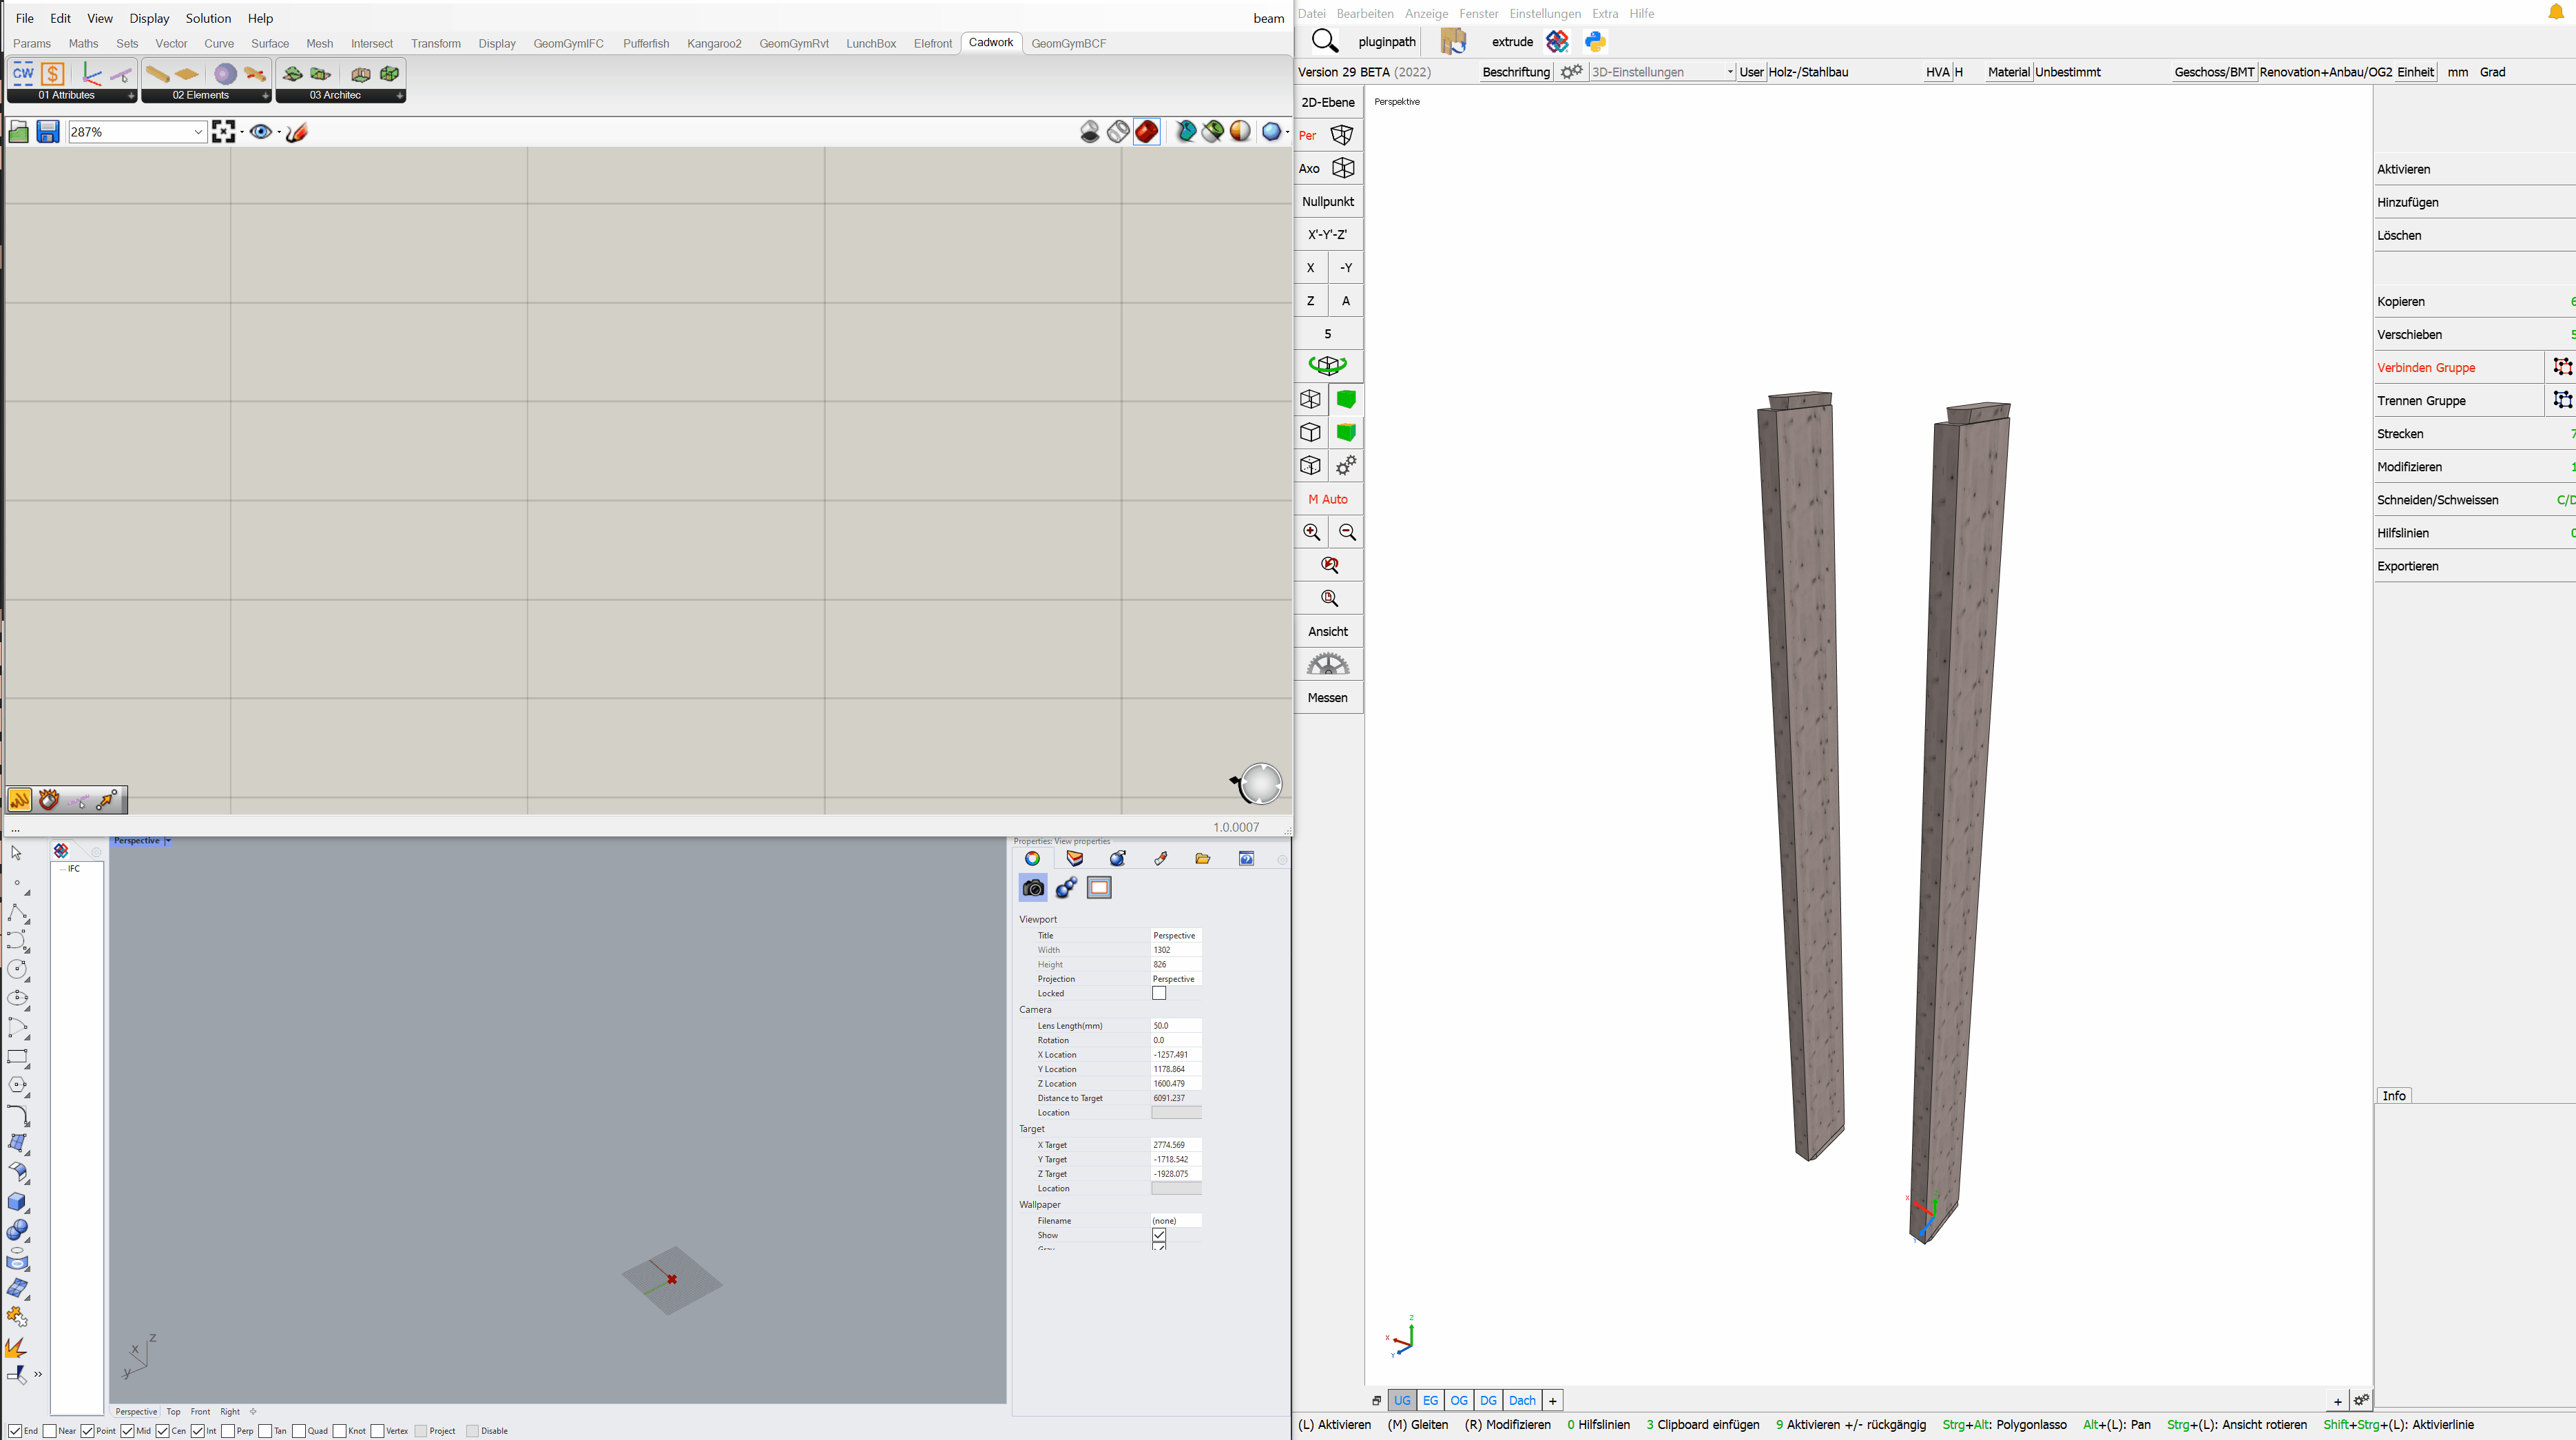Viewport: 2576px width, 1440px height.
Task: Enable the Perp osnap checkbox
Action: point(228,1431)
